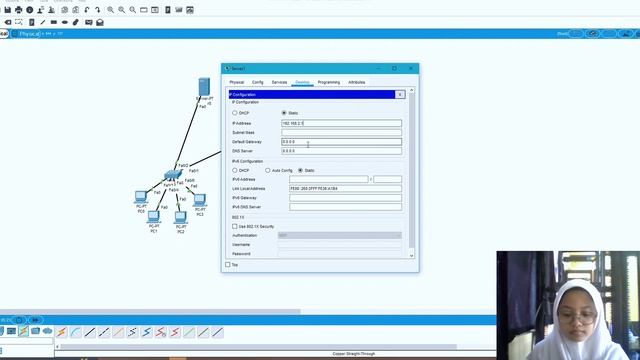Click the Add Complex PDU open envelope icon

pyautogui.click(x=100, y=22)
